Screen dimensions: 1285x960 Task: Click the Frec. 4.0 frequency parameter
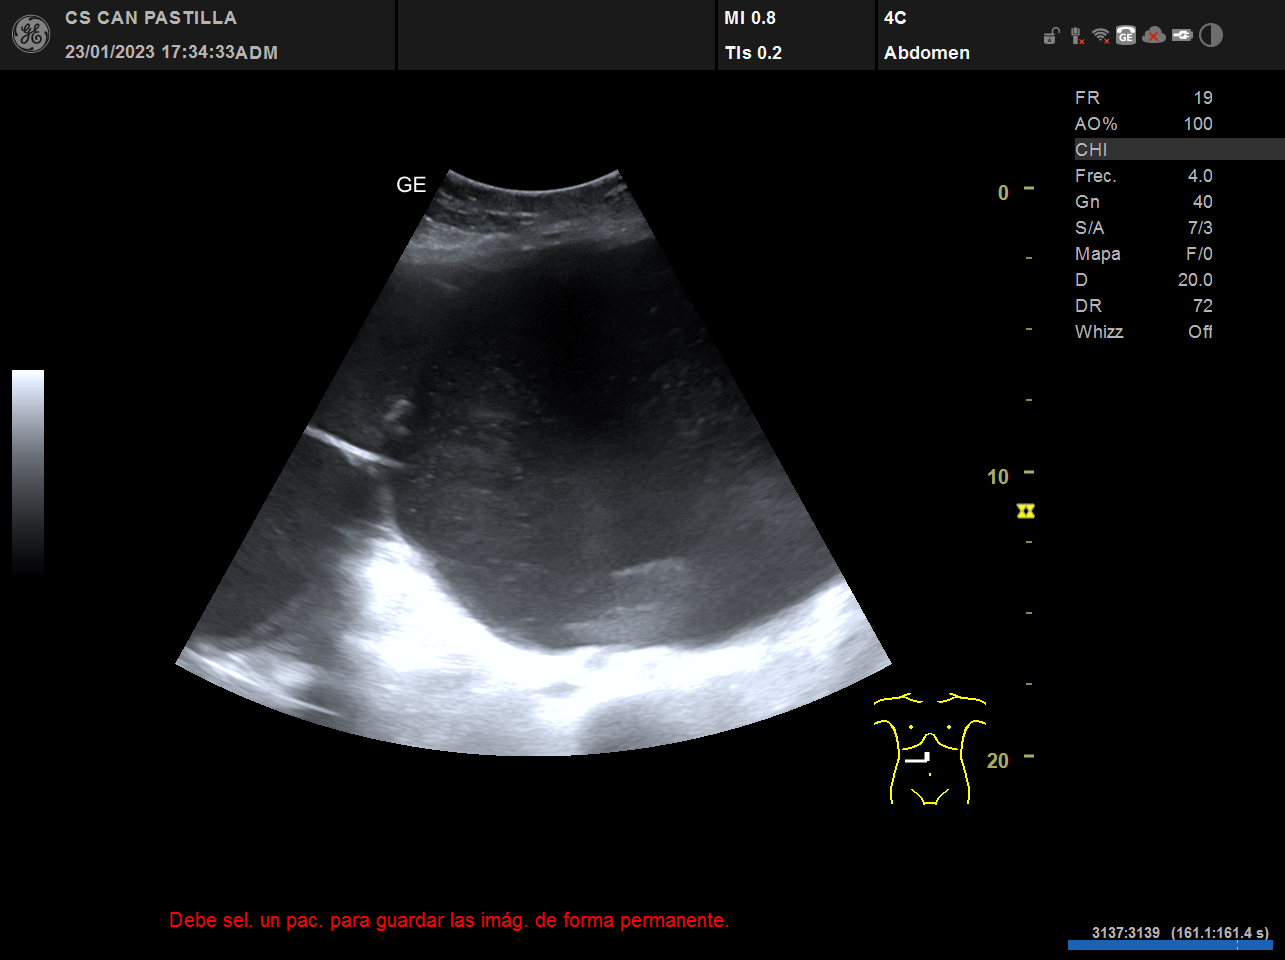point(1143,176)
